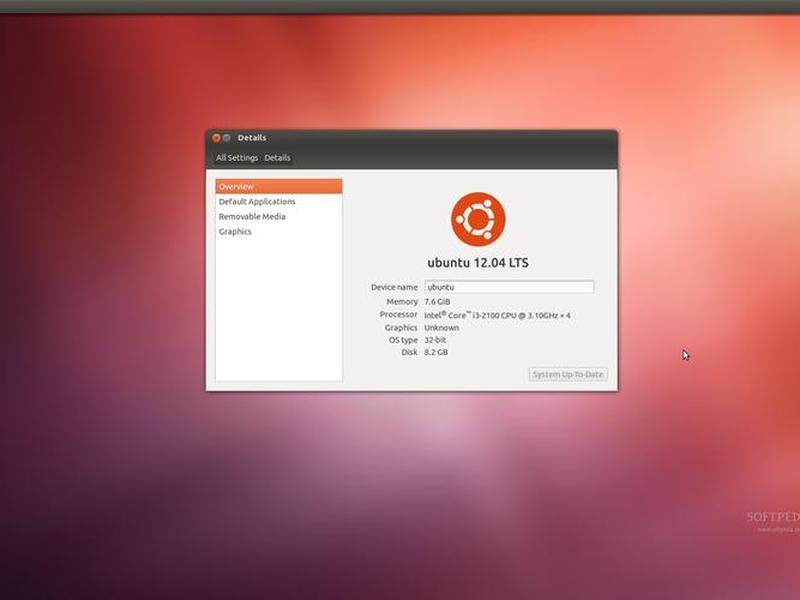Image resolution: width=800 pixels, height=600 pixels.
Task: Click the Details breadcrumb button
Action: coord(277,158)
